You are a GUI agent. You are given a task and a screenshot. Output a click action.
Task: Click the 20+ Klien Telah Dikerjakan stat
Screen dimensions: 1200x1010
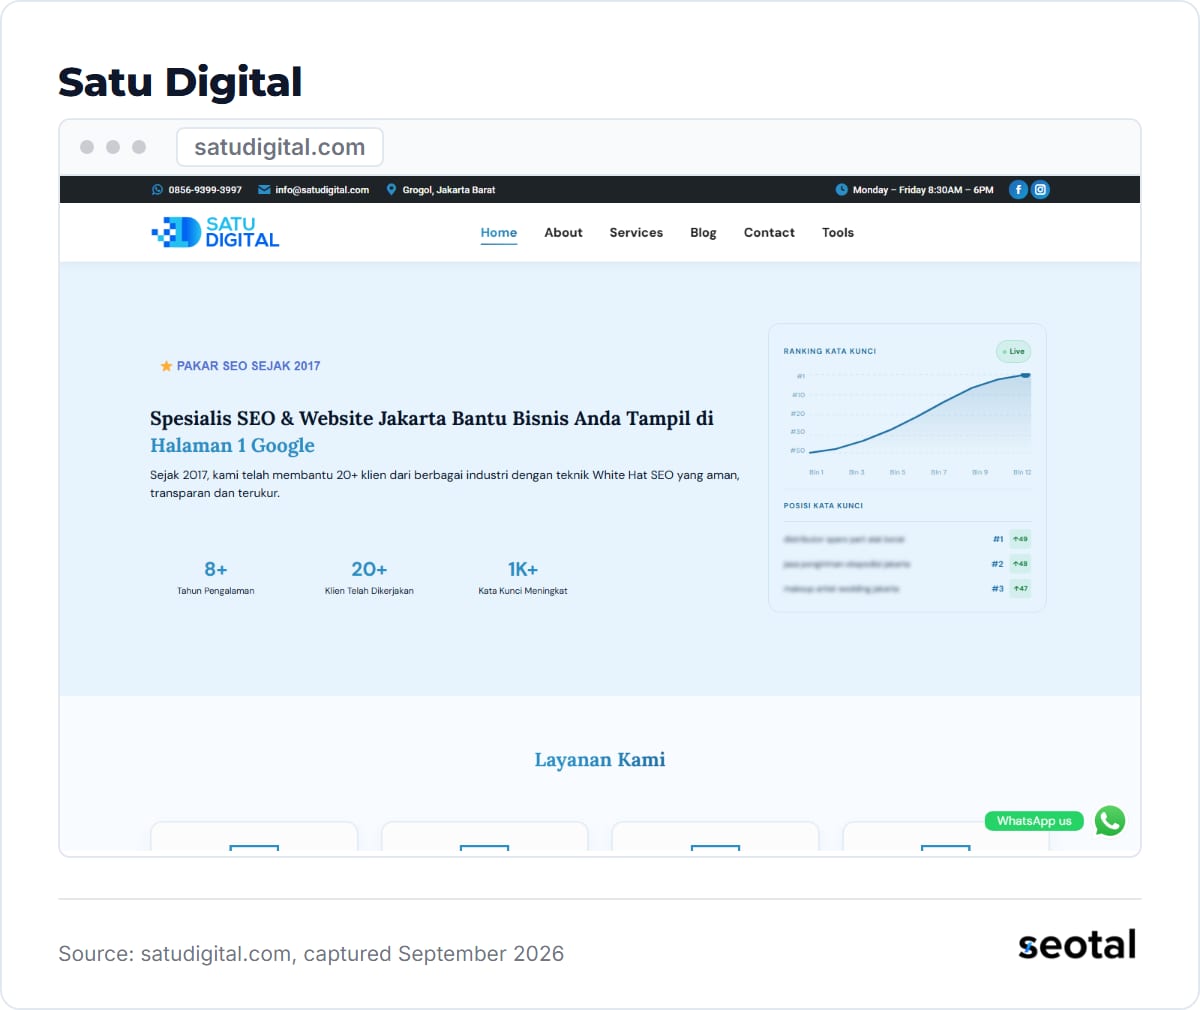pyautogui.click(x=369, y=578)
